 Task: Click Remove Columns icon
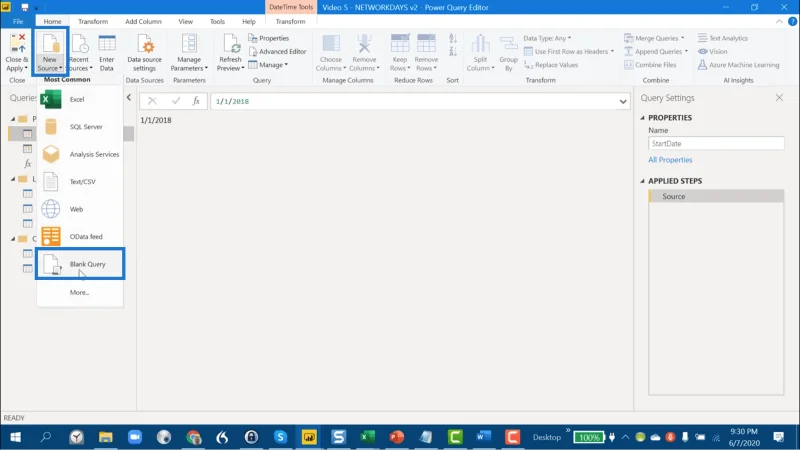364,44
